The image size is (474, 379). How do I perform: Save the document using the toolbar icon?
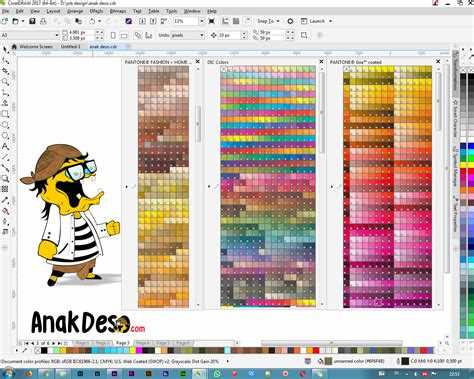coord(32,21)
